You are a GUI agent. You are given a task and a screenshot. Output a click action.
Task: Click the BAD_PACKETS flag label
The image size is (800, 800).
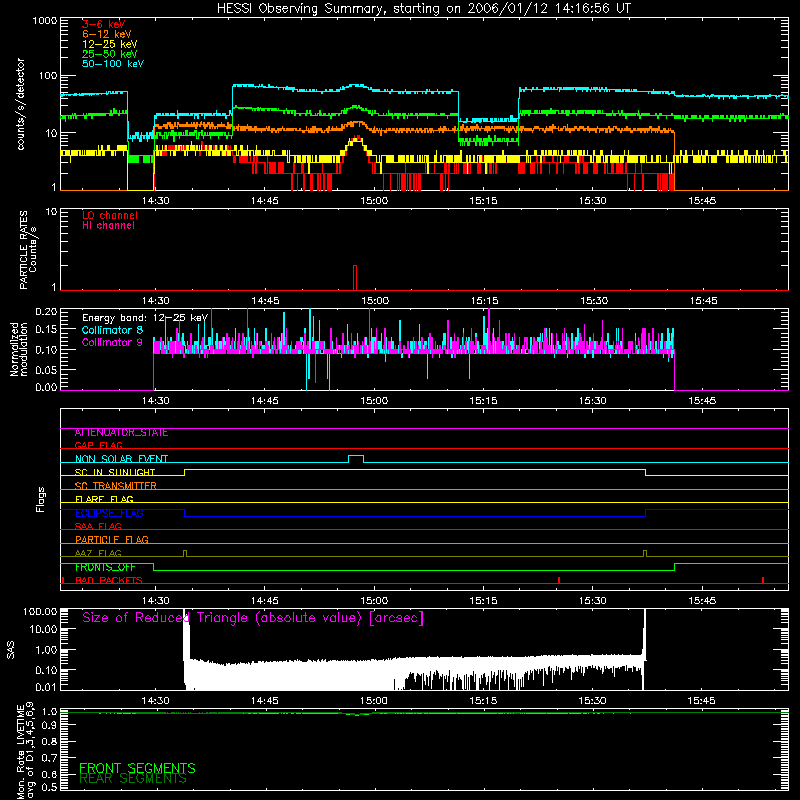pos(109,580)
